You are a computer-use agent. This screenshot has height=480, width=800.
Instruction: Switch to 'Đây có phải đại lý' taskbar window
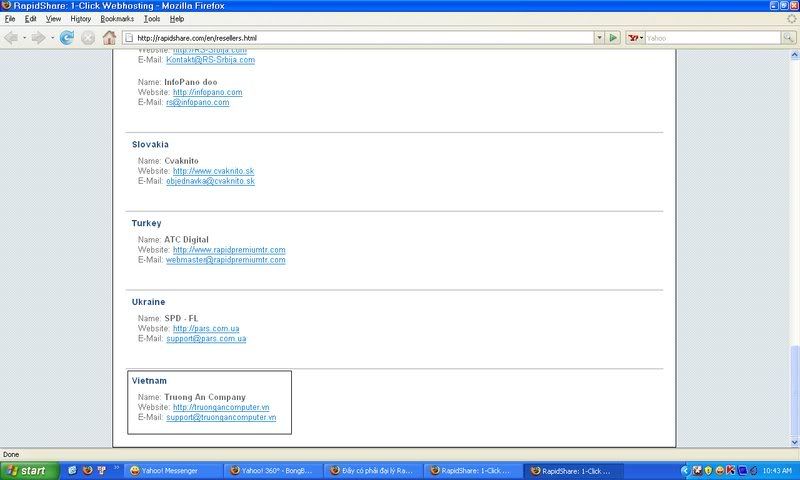(373, 471)
